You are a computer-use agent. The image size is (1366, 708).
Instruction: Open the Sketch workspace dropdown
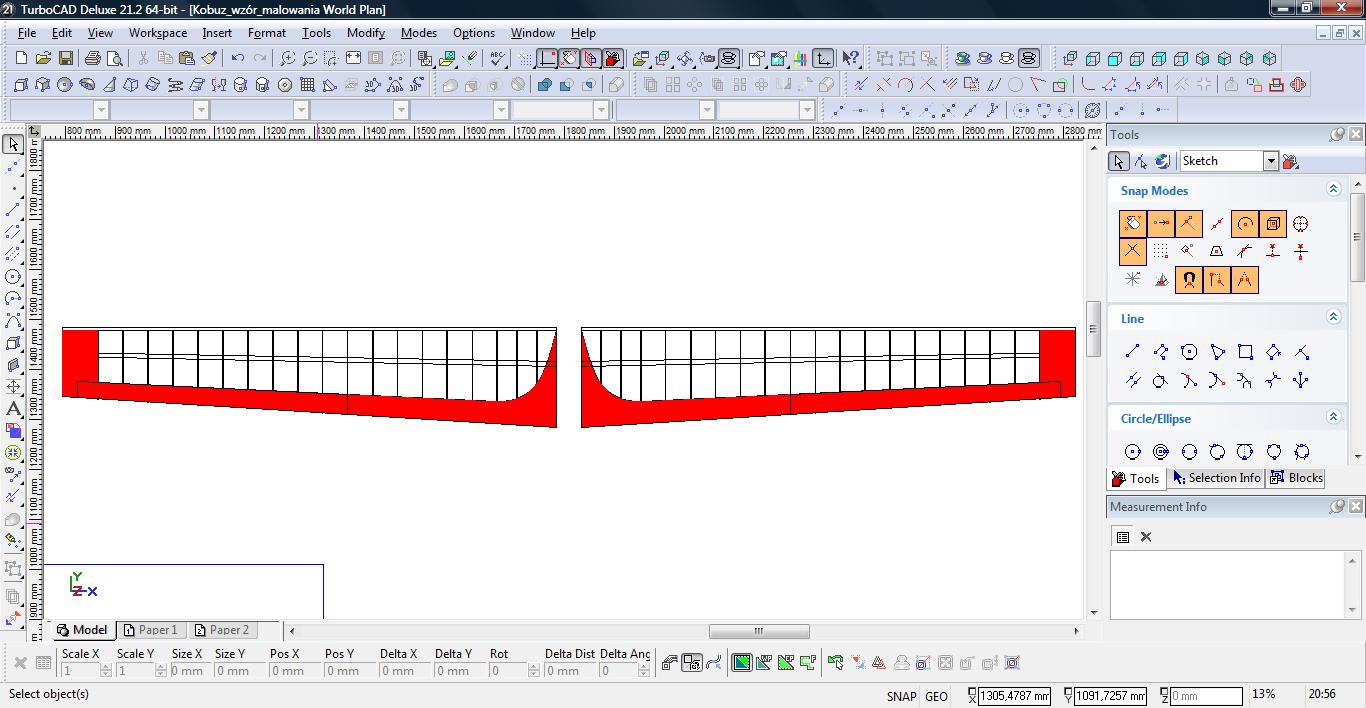(1270, 161)
